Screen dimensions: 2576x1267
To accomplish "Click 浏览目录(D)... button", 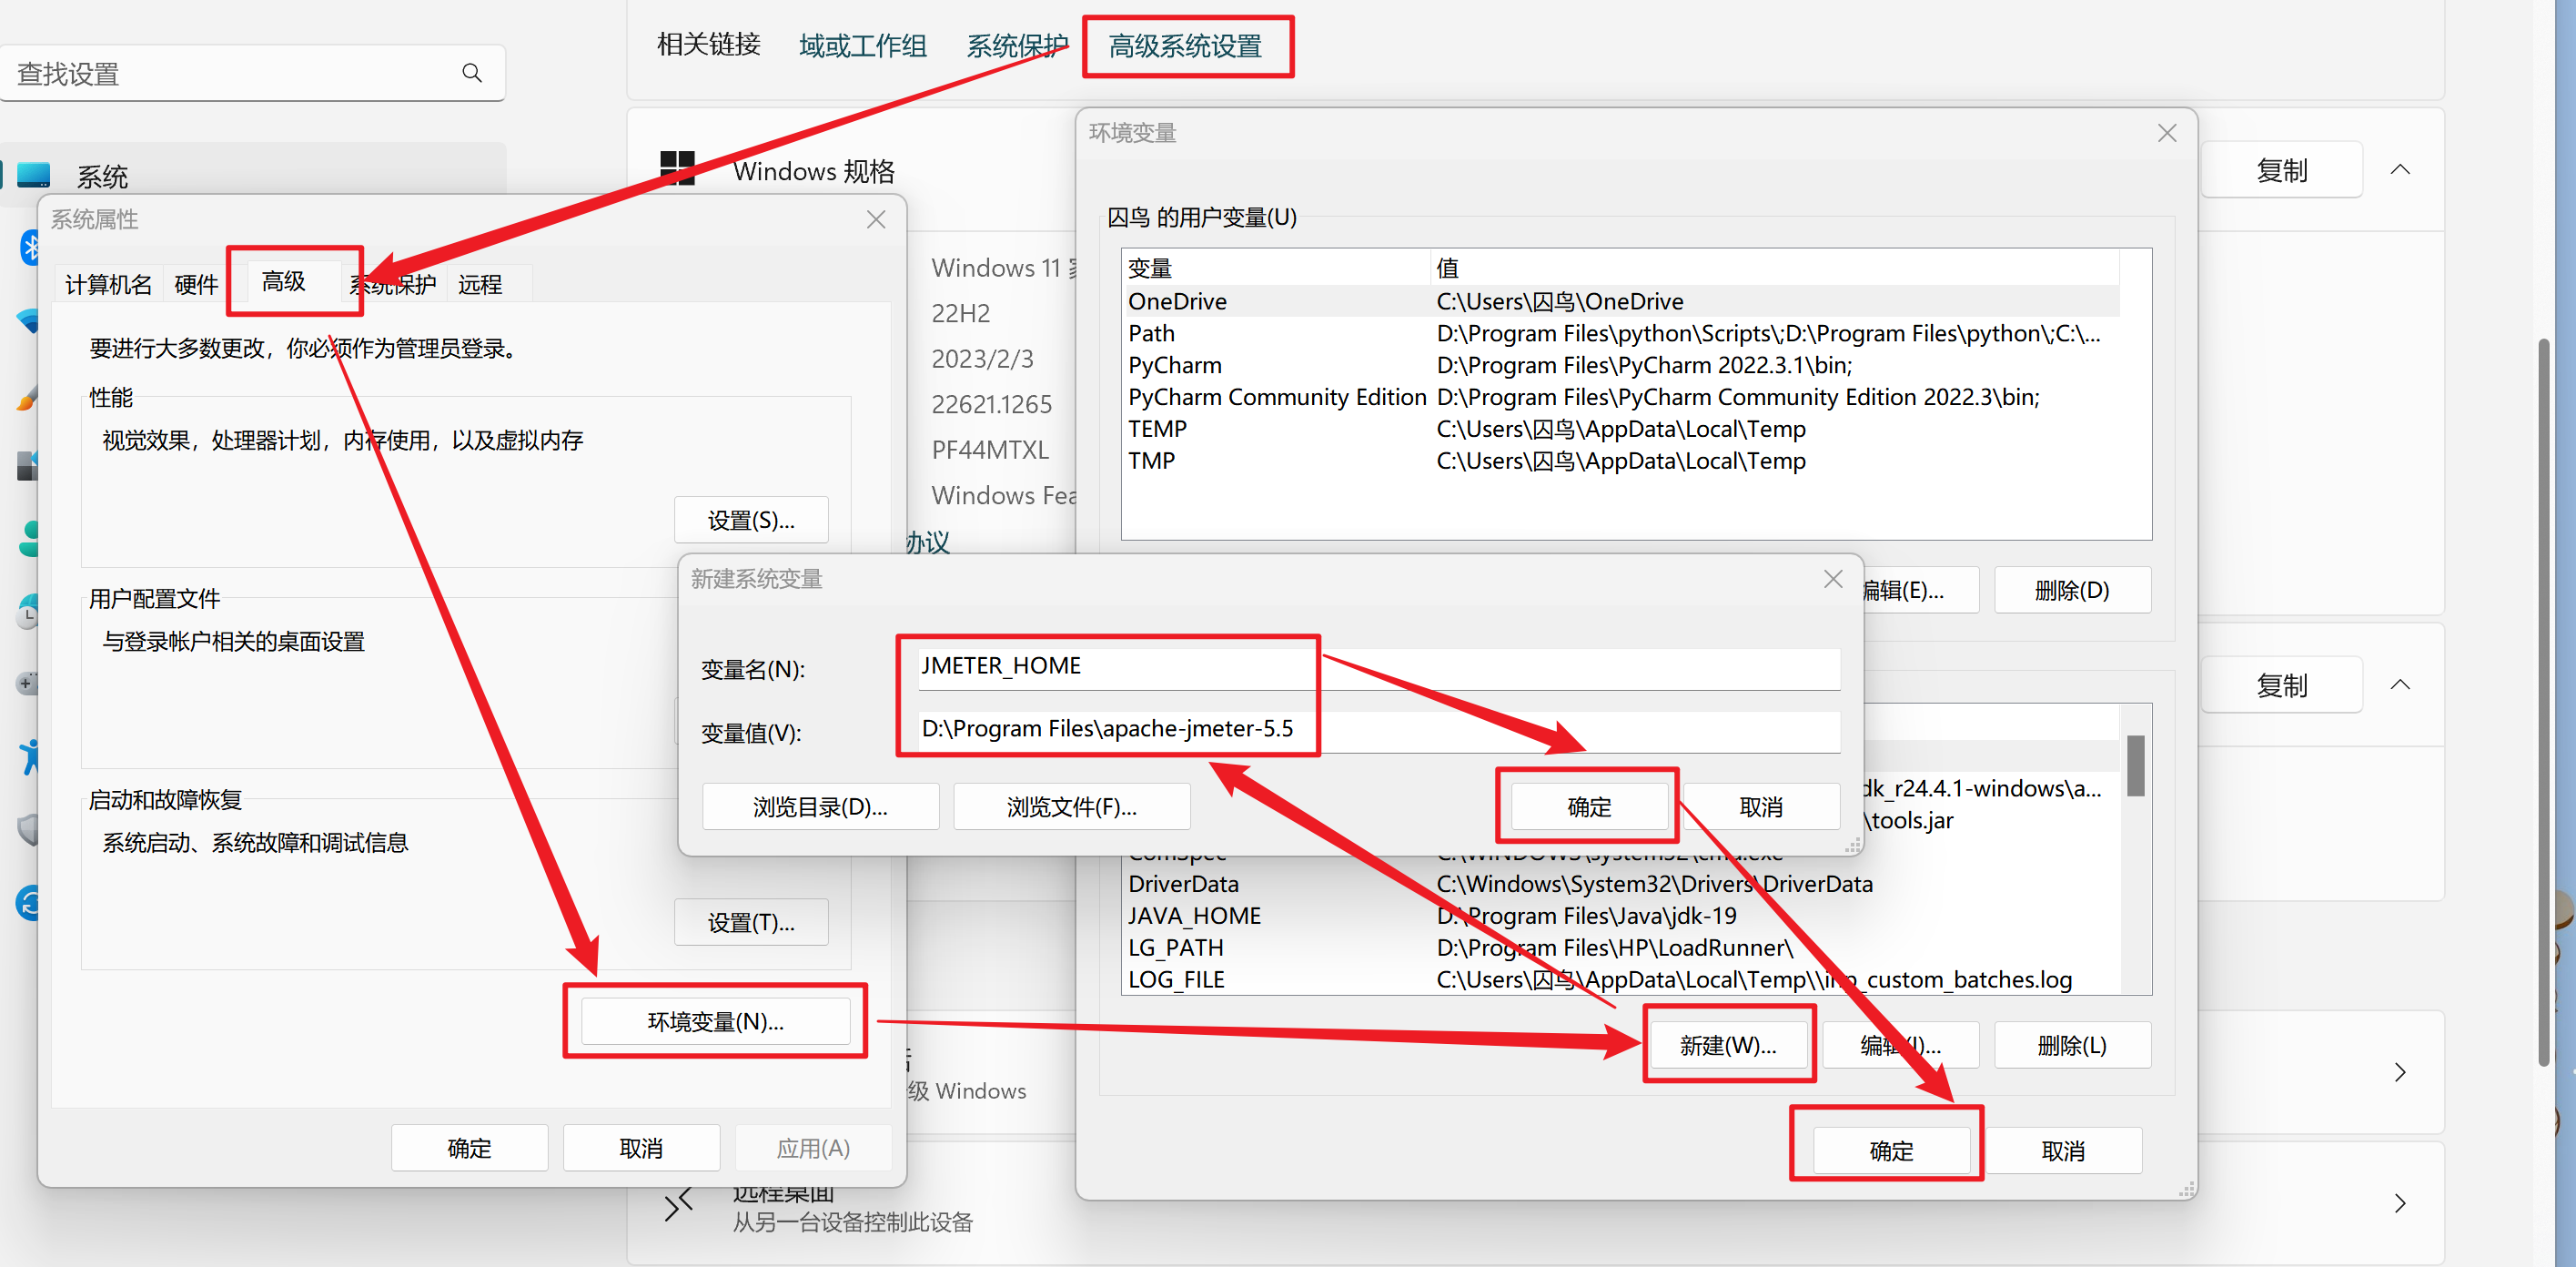I will click(823, 806).
